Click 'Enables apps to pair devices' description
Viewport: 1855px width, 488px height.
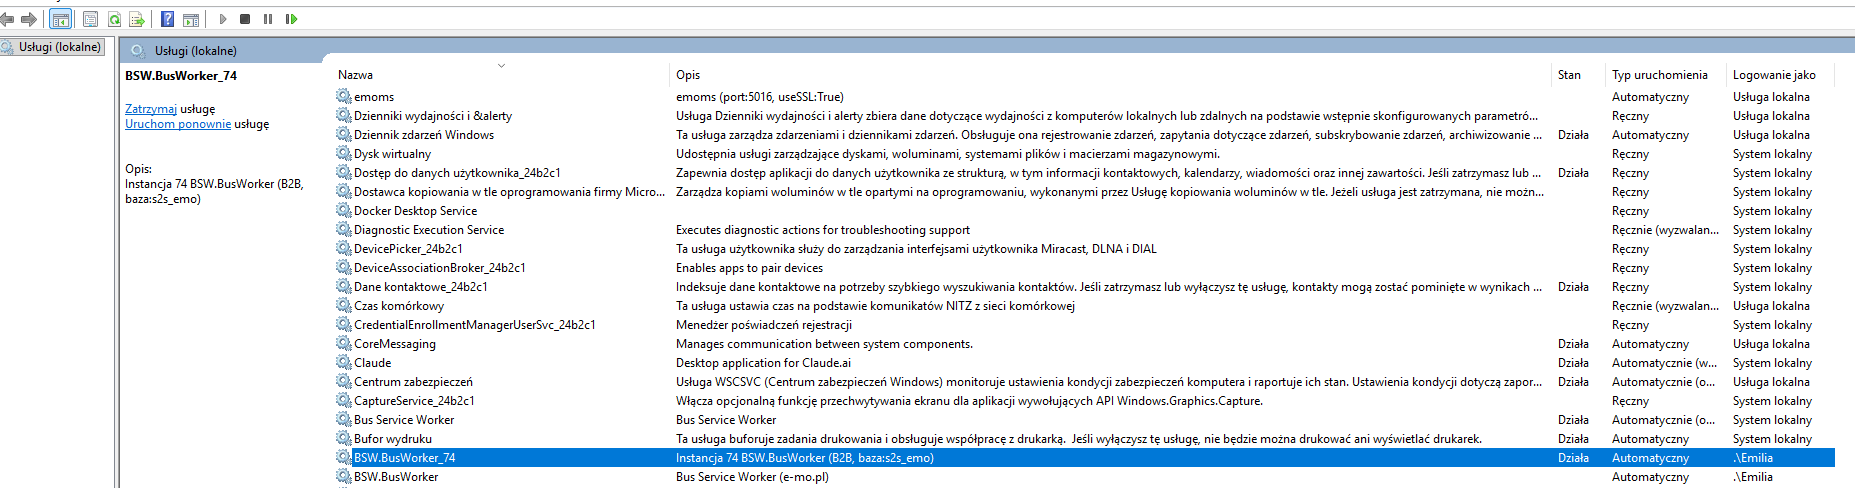click(749, 268)
